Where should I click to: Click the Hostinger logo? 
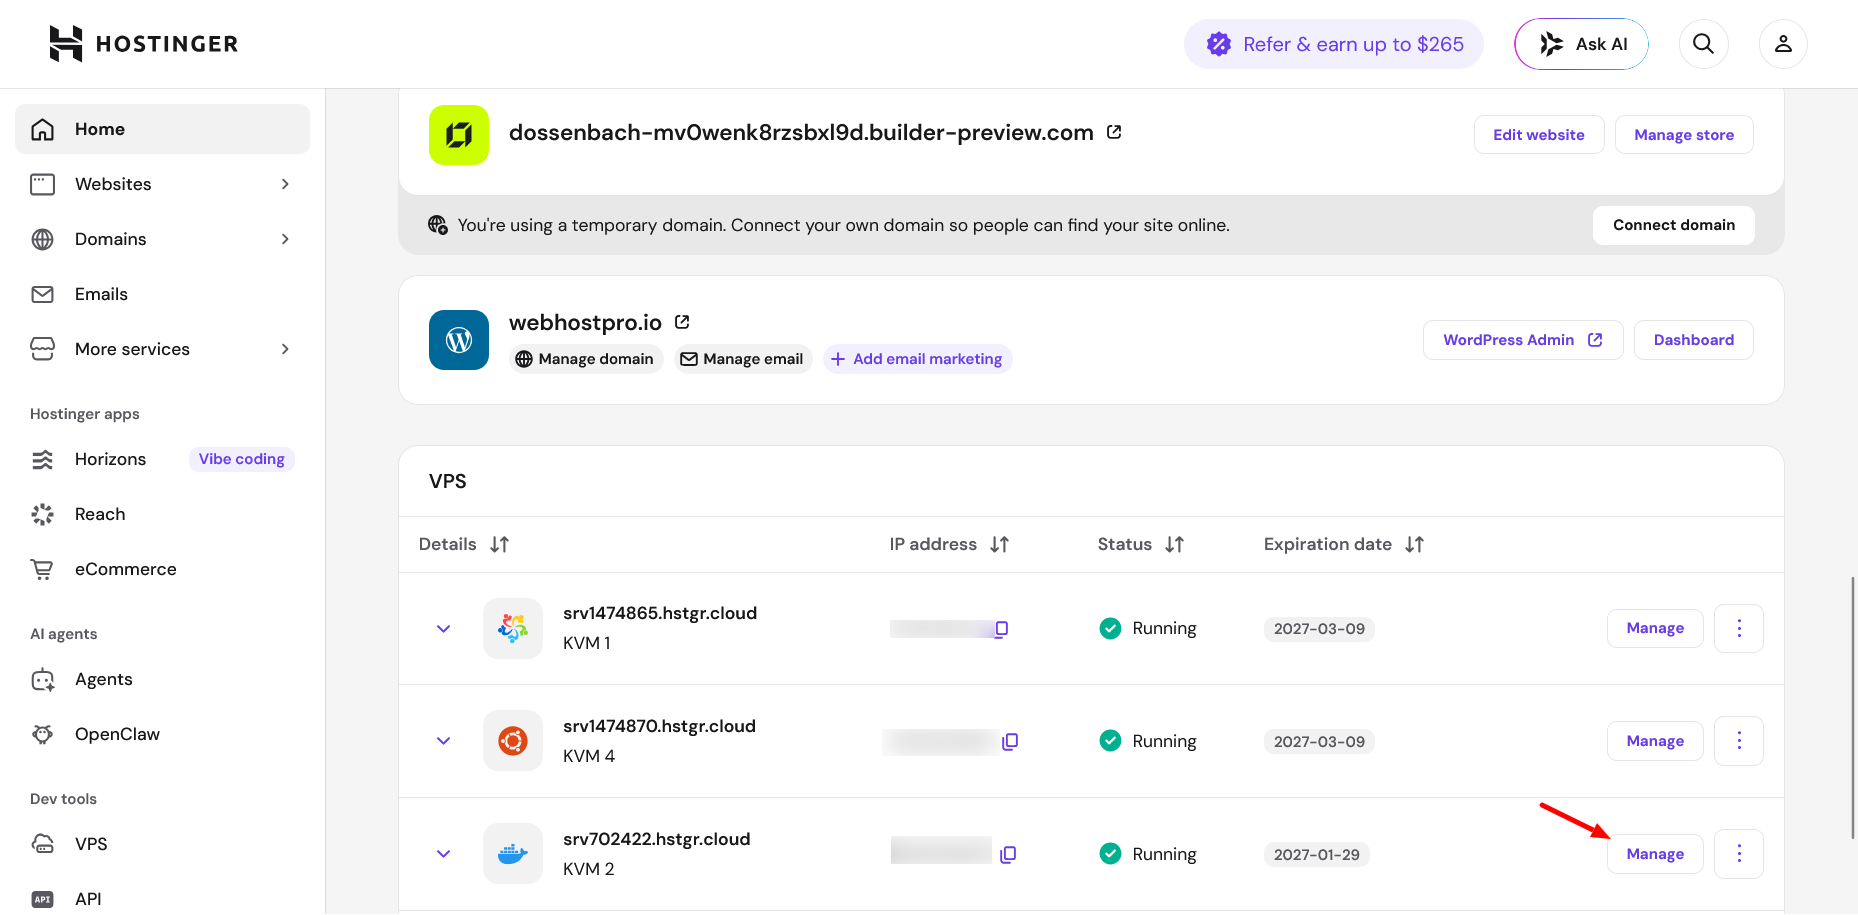click(144, 44)
